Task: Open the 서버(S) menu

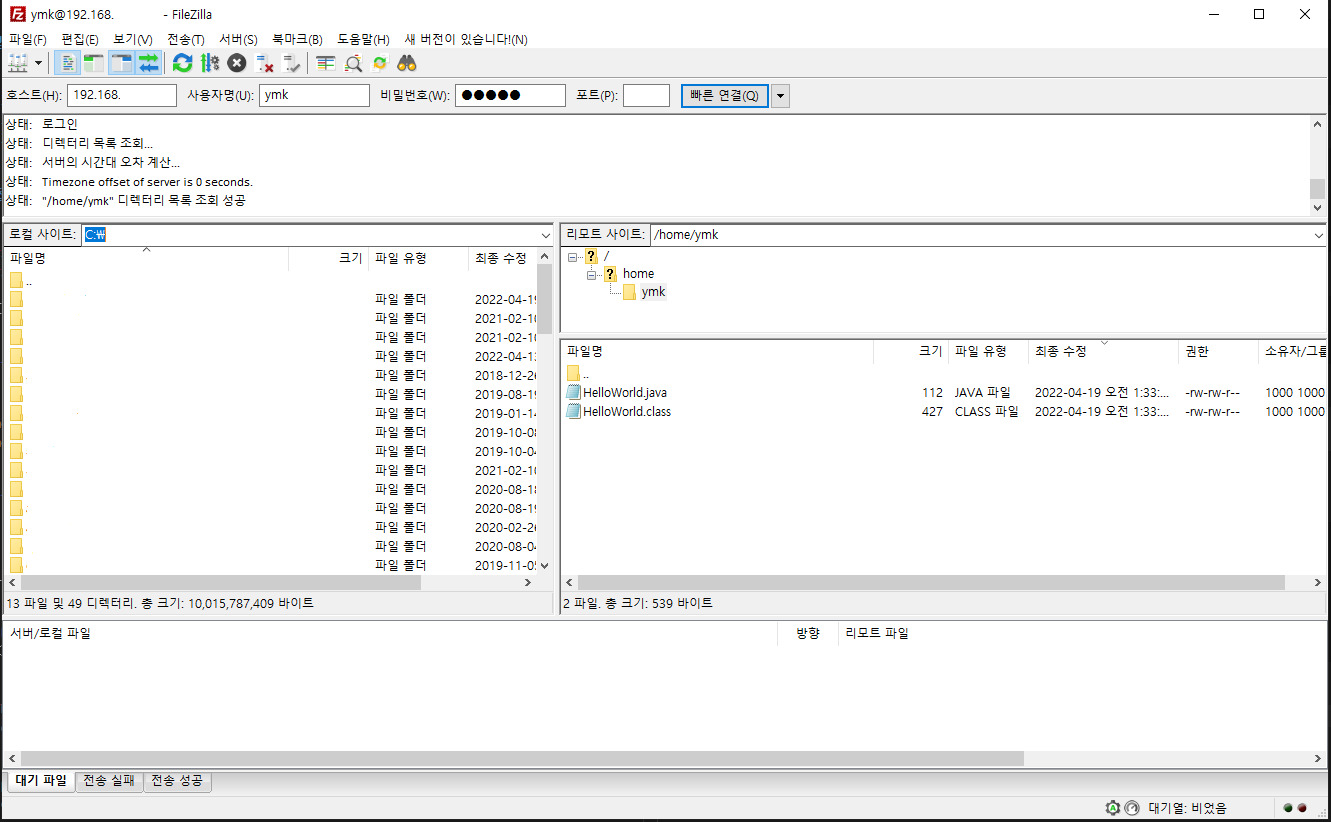Action: click(238, 39)
